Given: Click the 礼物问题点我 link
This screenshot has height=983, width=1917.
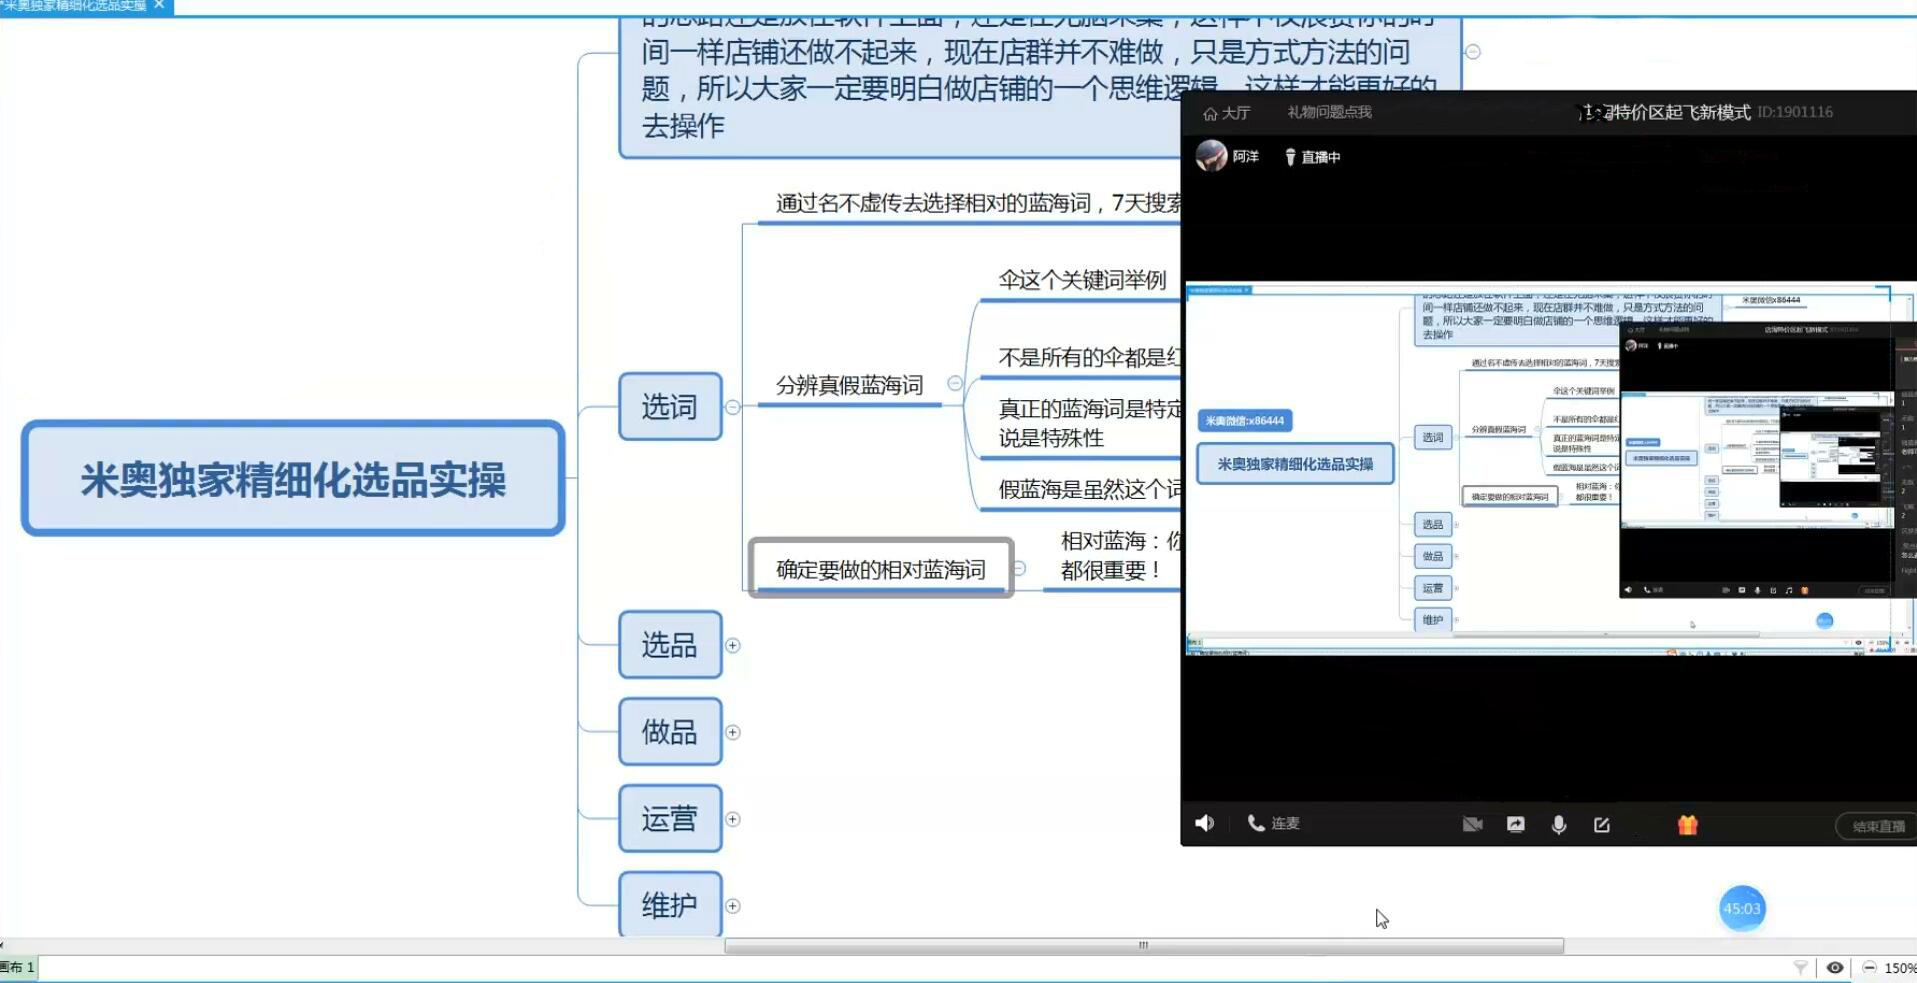Looking at the screenshot, I should tap(1329, 112).
